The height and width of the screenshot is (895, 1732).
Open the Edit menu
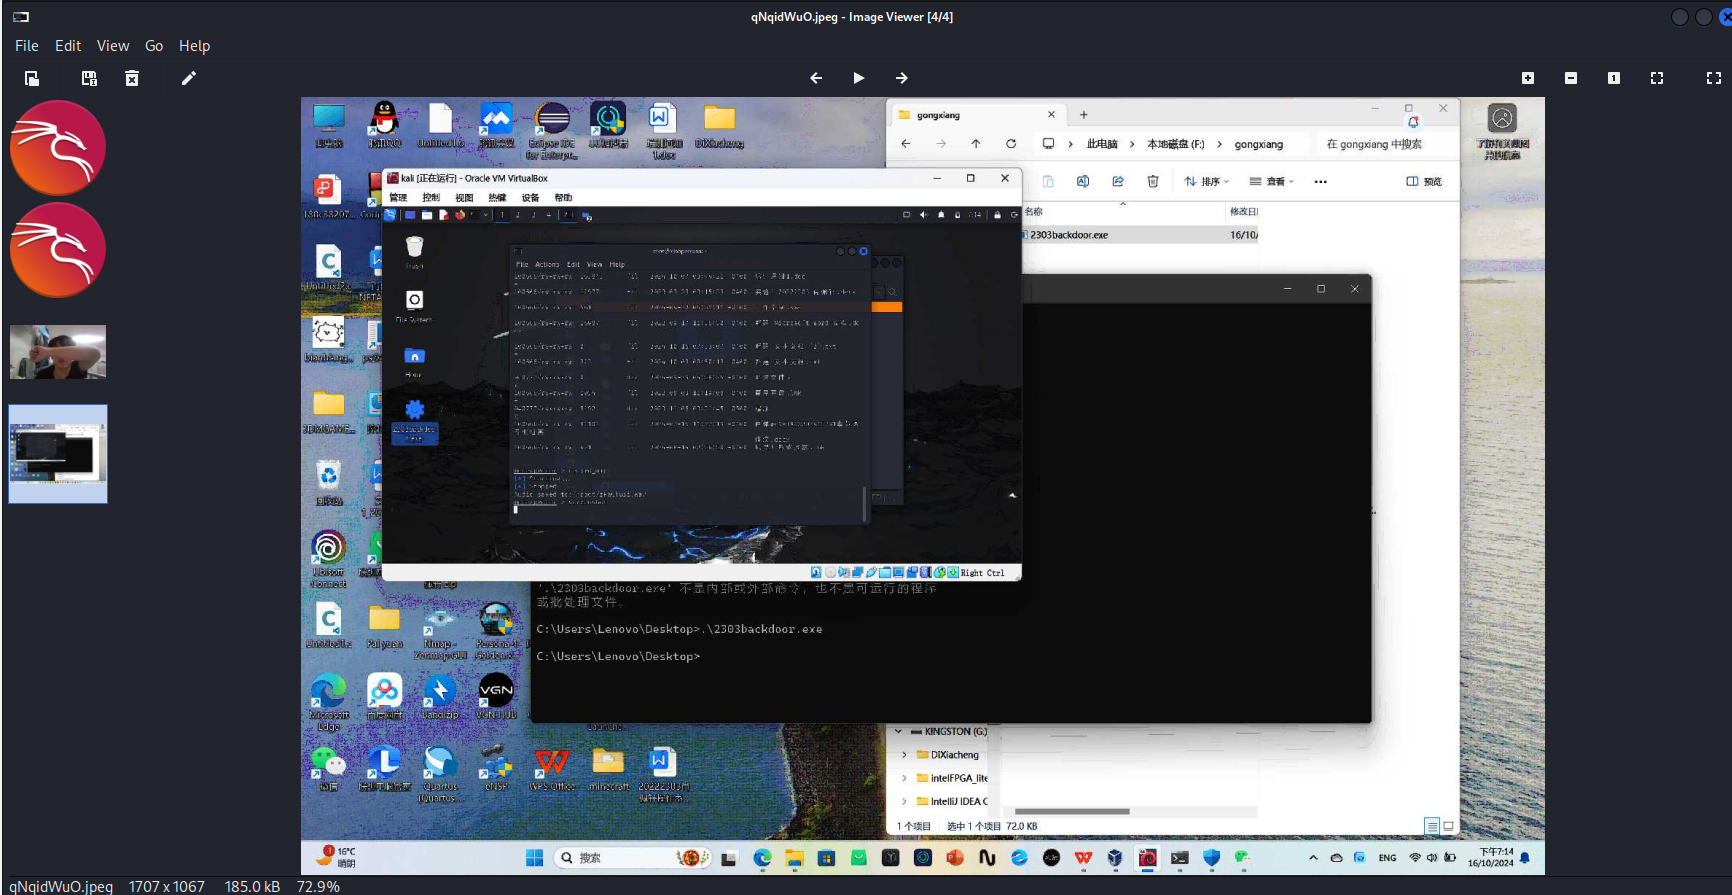coord(68,46)
